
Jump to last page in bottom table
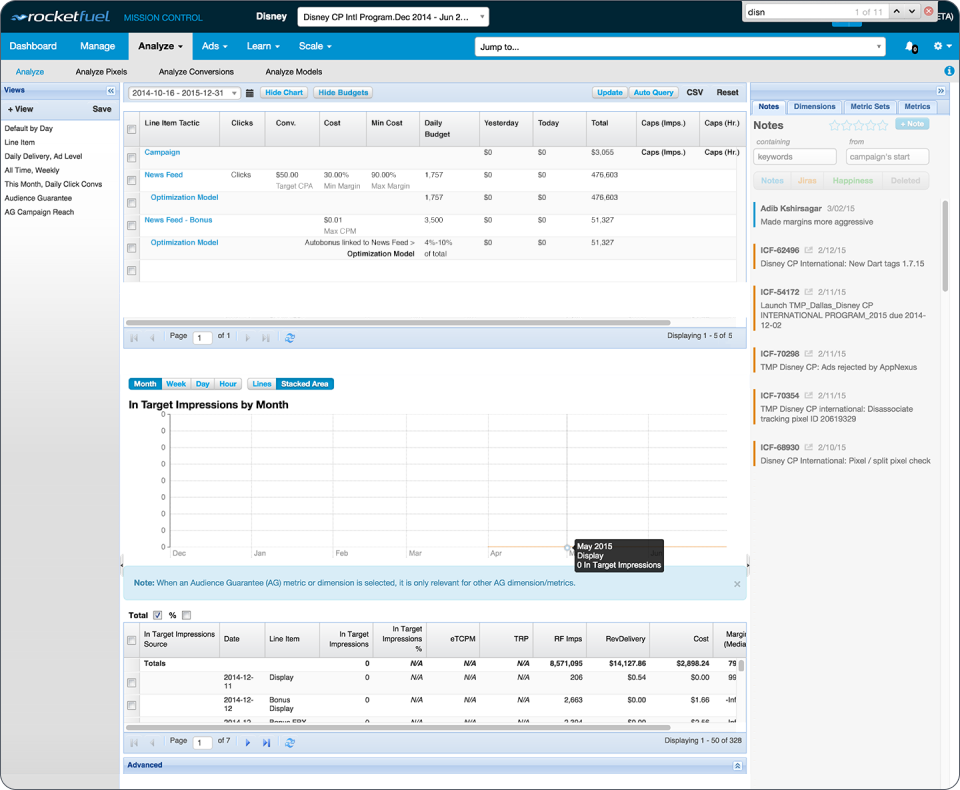pyautogui.click(x=266, y=742)
